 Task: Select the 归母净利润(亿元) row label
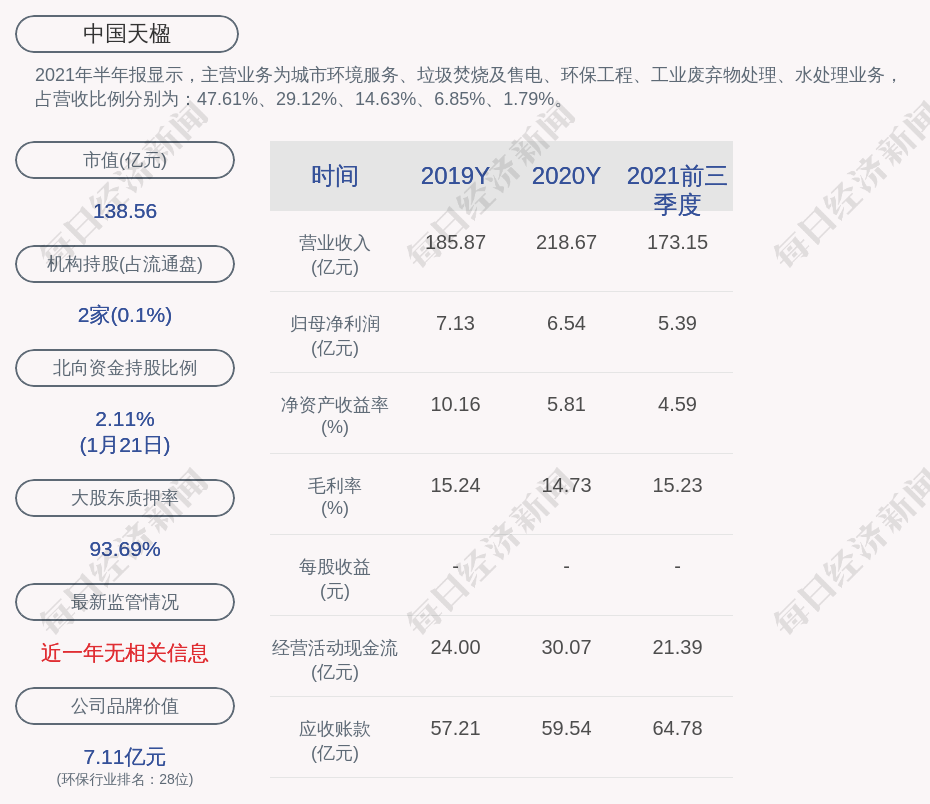[x=335, y=336]
